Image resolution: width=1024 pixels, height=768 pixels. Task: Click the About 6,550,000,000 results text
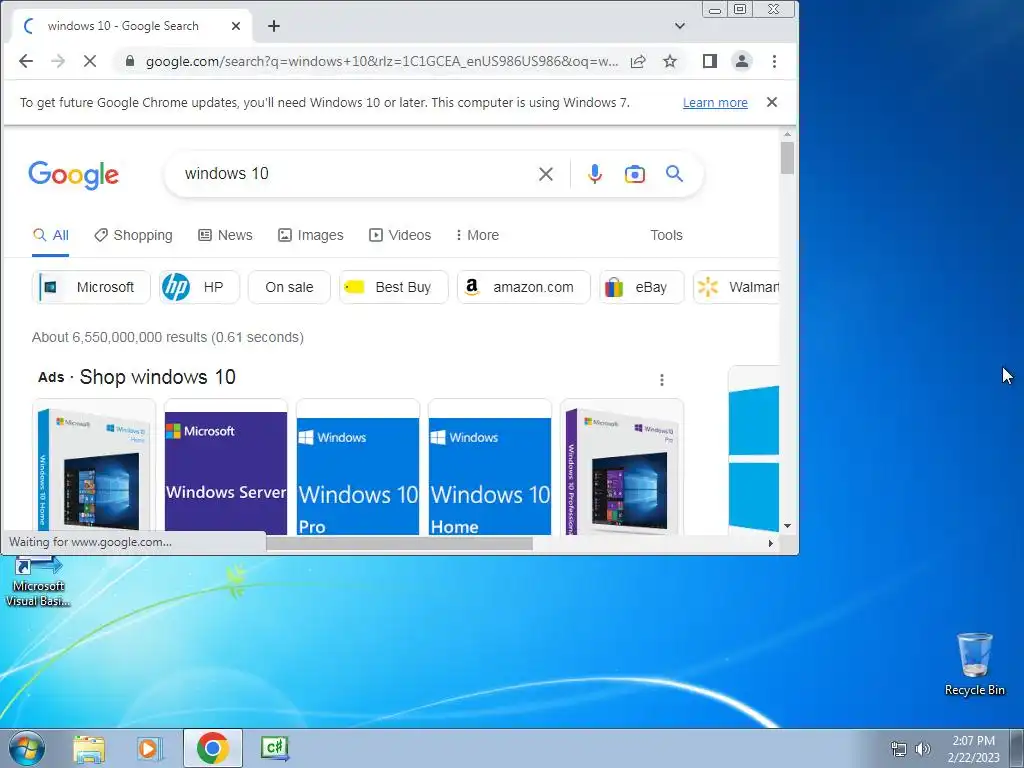(x=168, y=338)
